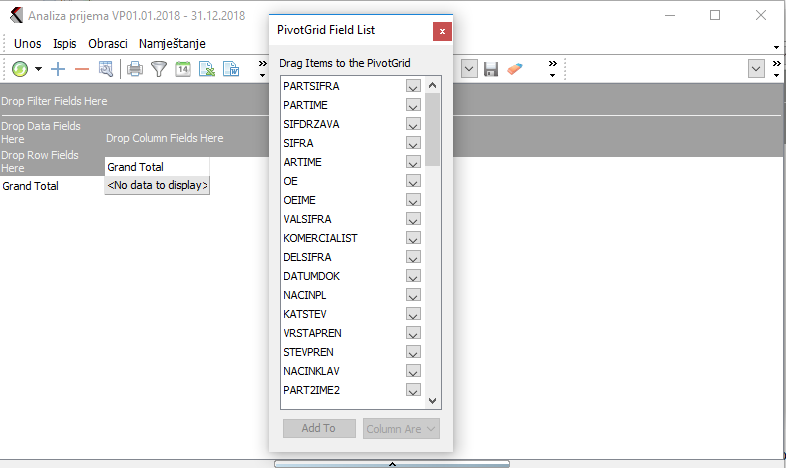Click the floppy disk save icon

click(x=491, y=69)
